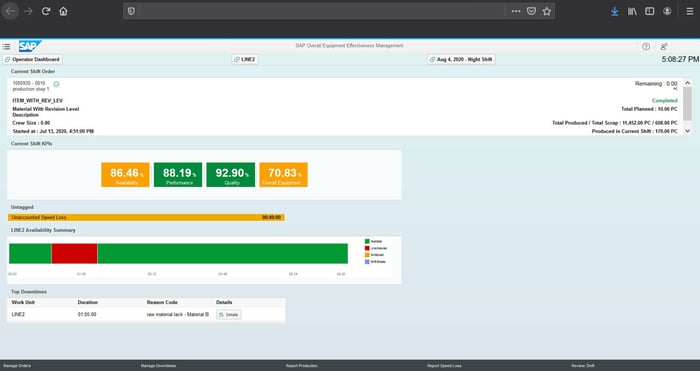Go to the browser home page
Screen dimensions: 700x371
pyautogui.click(x=63, y=11)
